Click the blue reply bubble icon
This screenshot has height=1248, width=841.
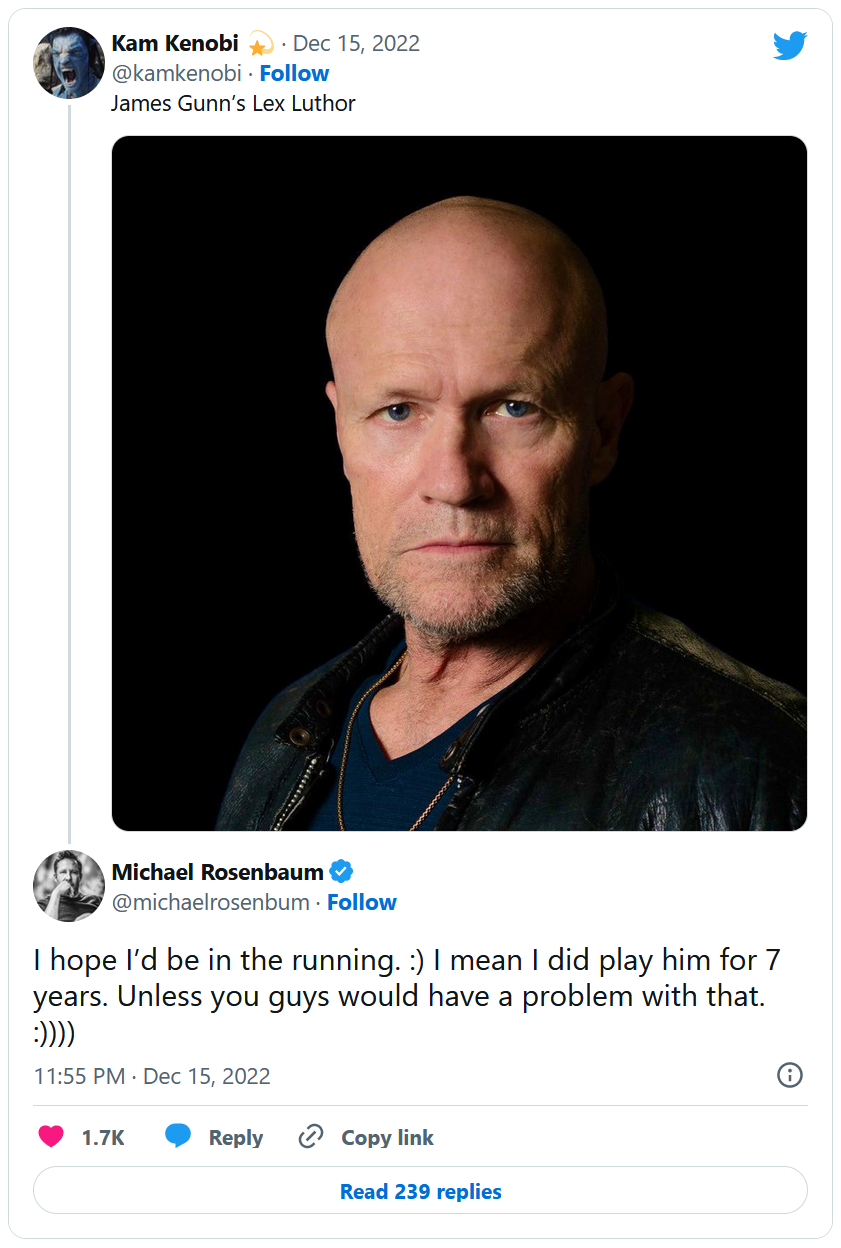tap(178, 1137)
